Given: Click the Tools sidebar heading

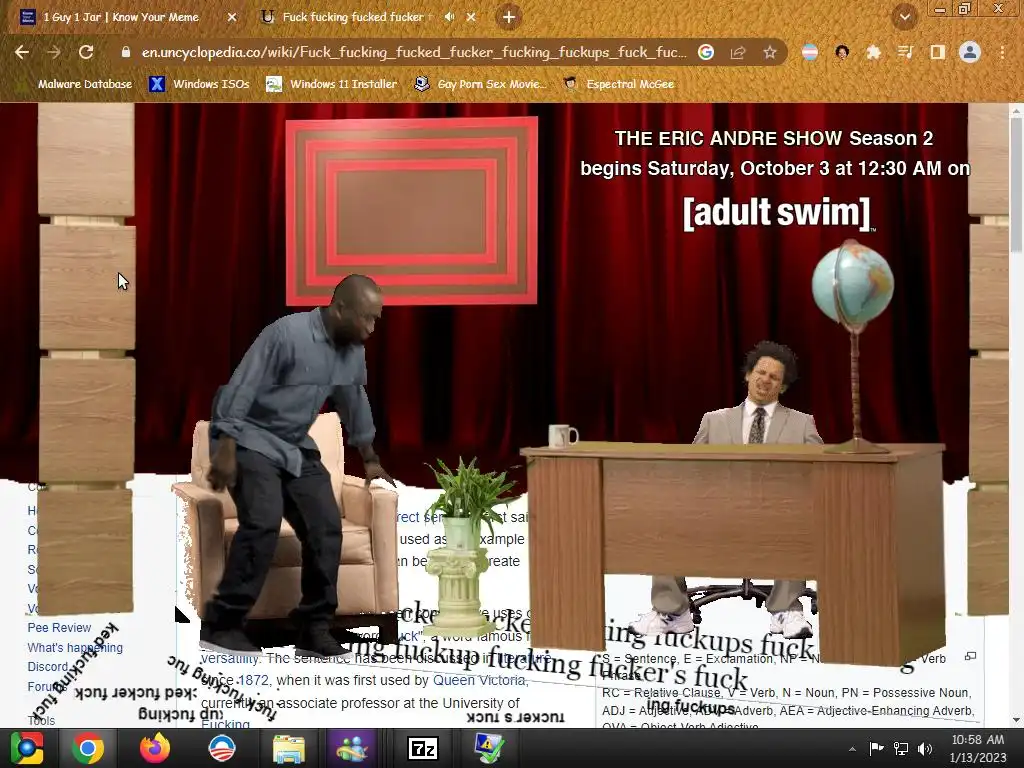Looking at the screenshot, I should click(41, 720).
